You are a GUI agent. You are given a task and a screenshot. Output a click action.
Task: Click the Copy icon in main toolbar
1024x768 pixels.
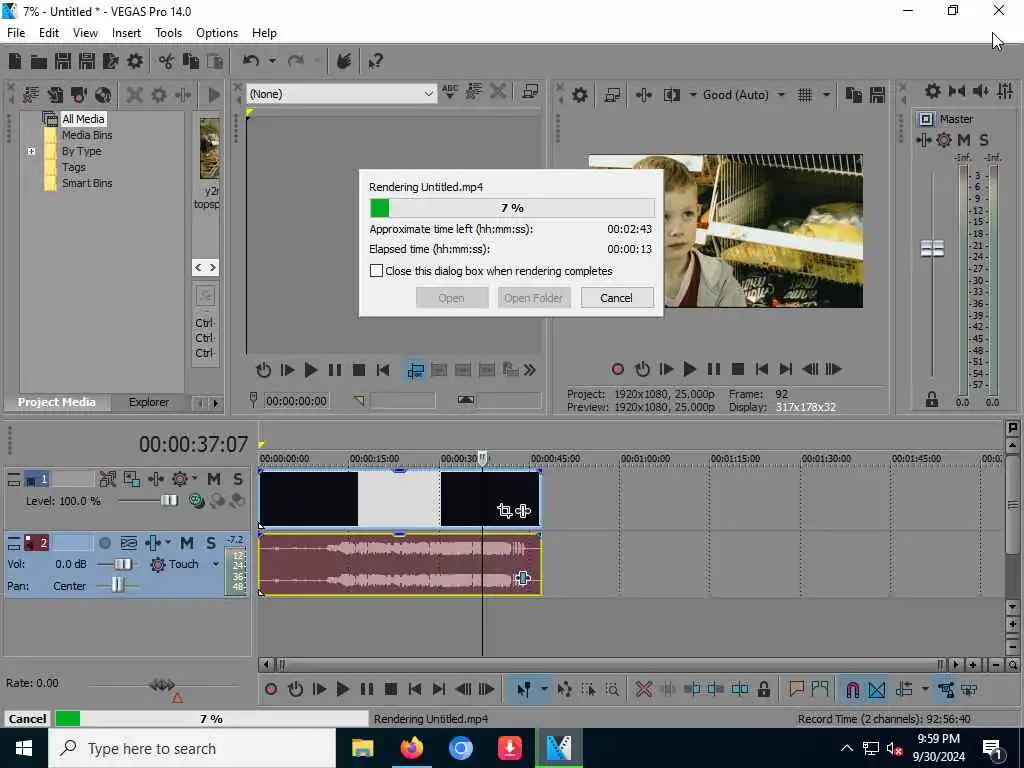[x=191, y=61]
